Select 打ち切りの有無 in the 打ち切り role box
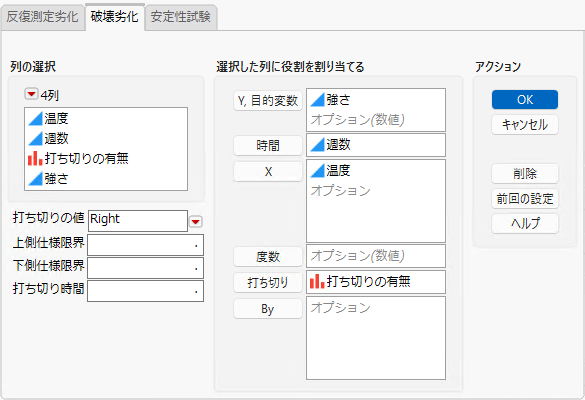Screen dimensions: 585x400 [368, 281]
